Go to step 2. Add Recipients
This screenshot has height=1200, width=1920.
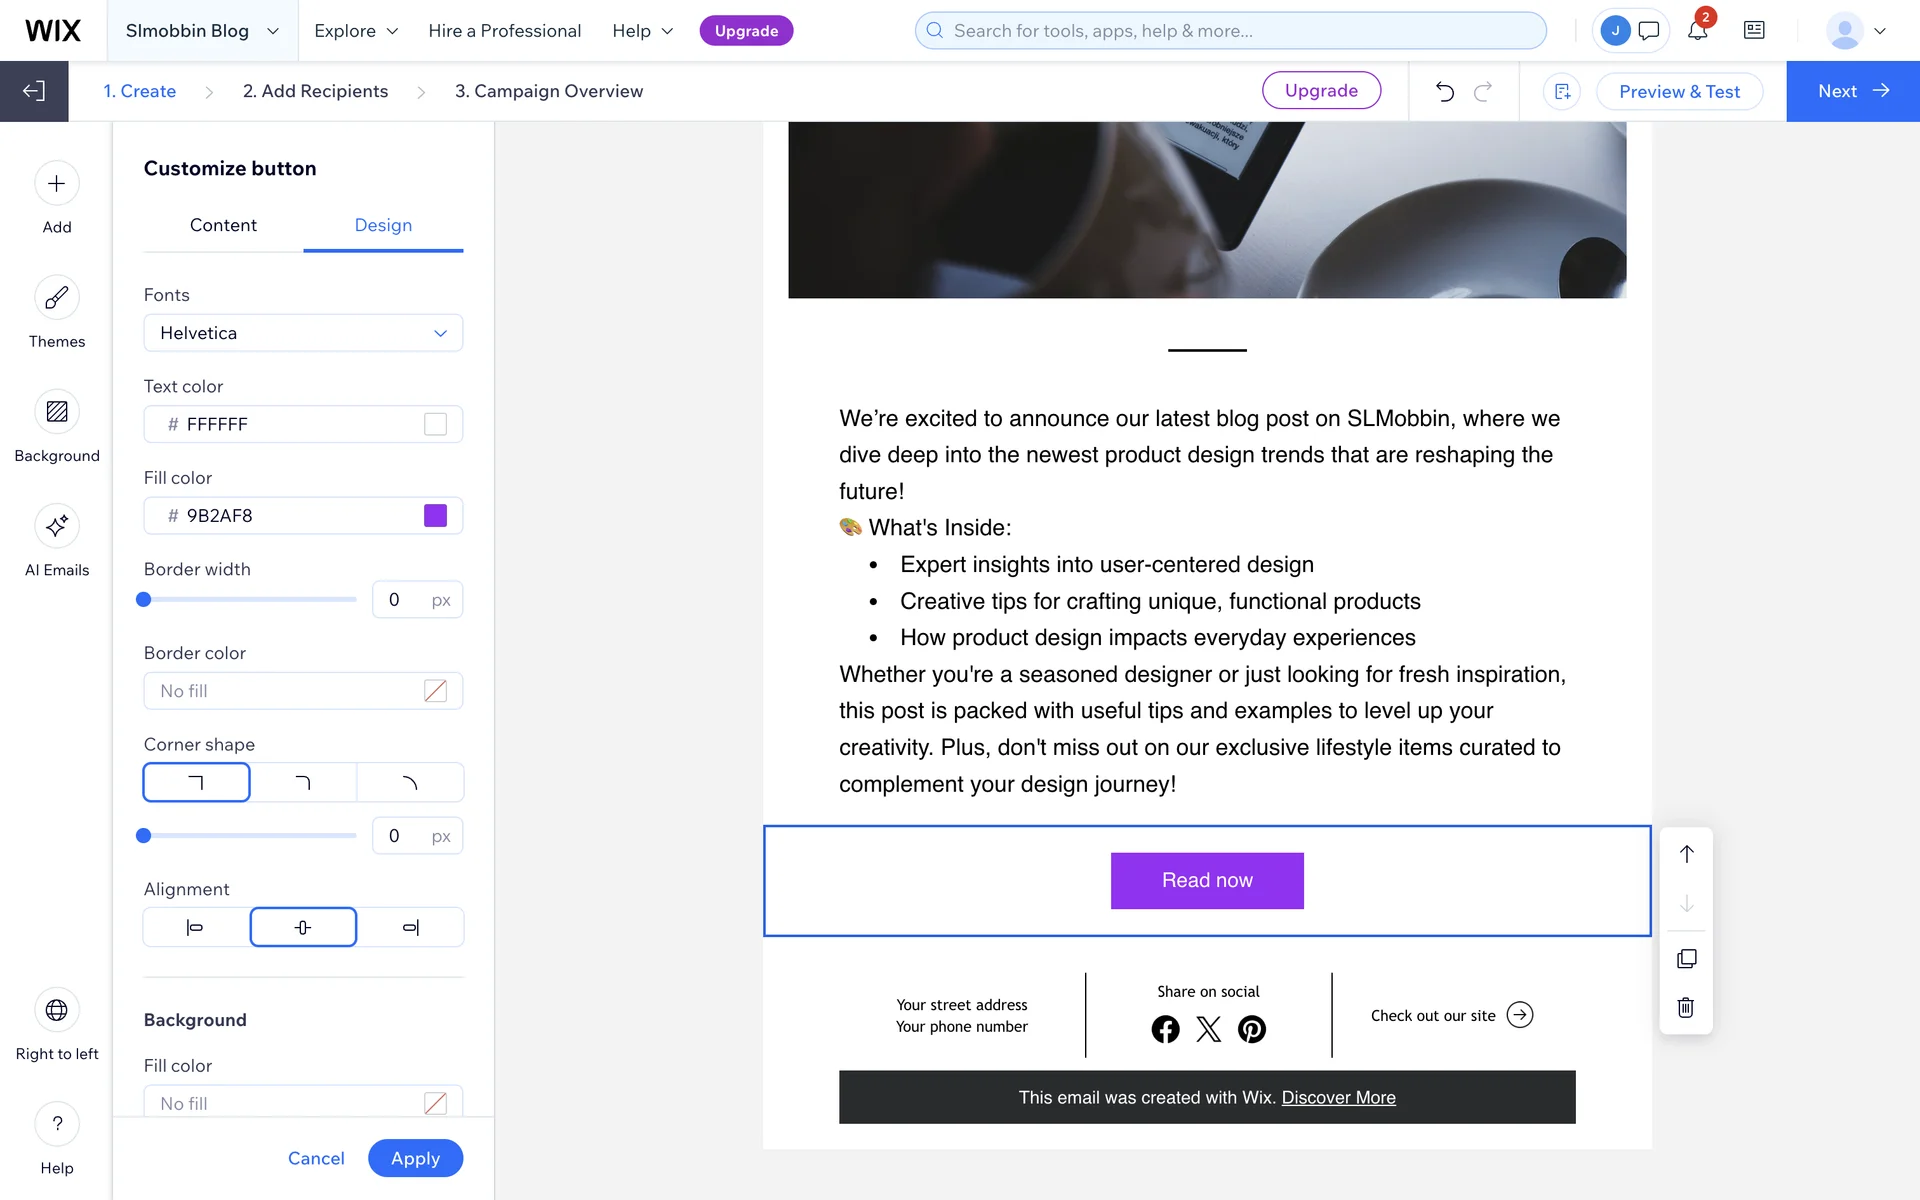point(315,91)
